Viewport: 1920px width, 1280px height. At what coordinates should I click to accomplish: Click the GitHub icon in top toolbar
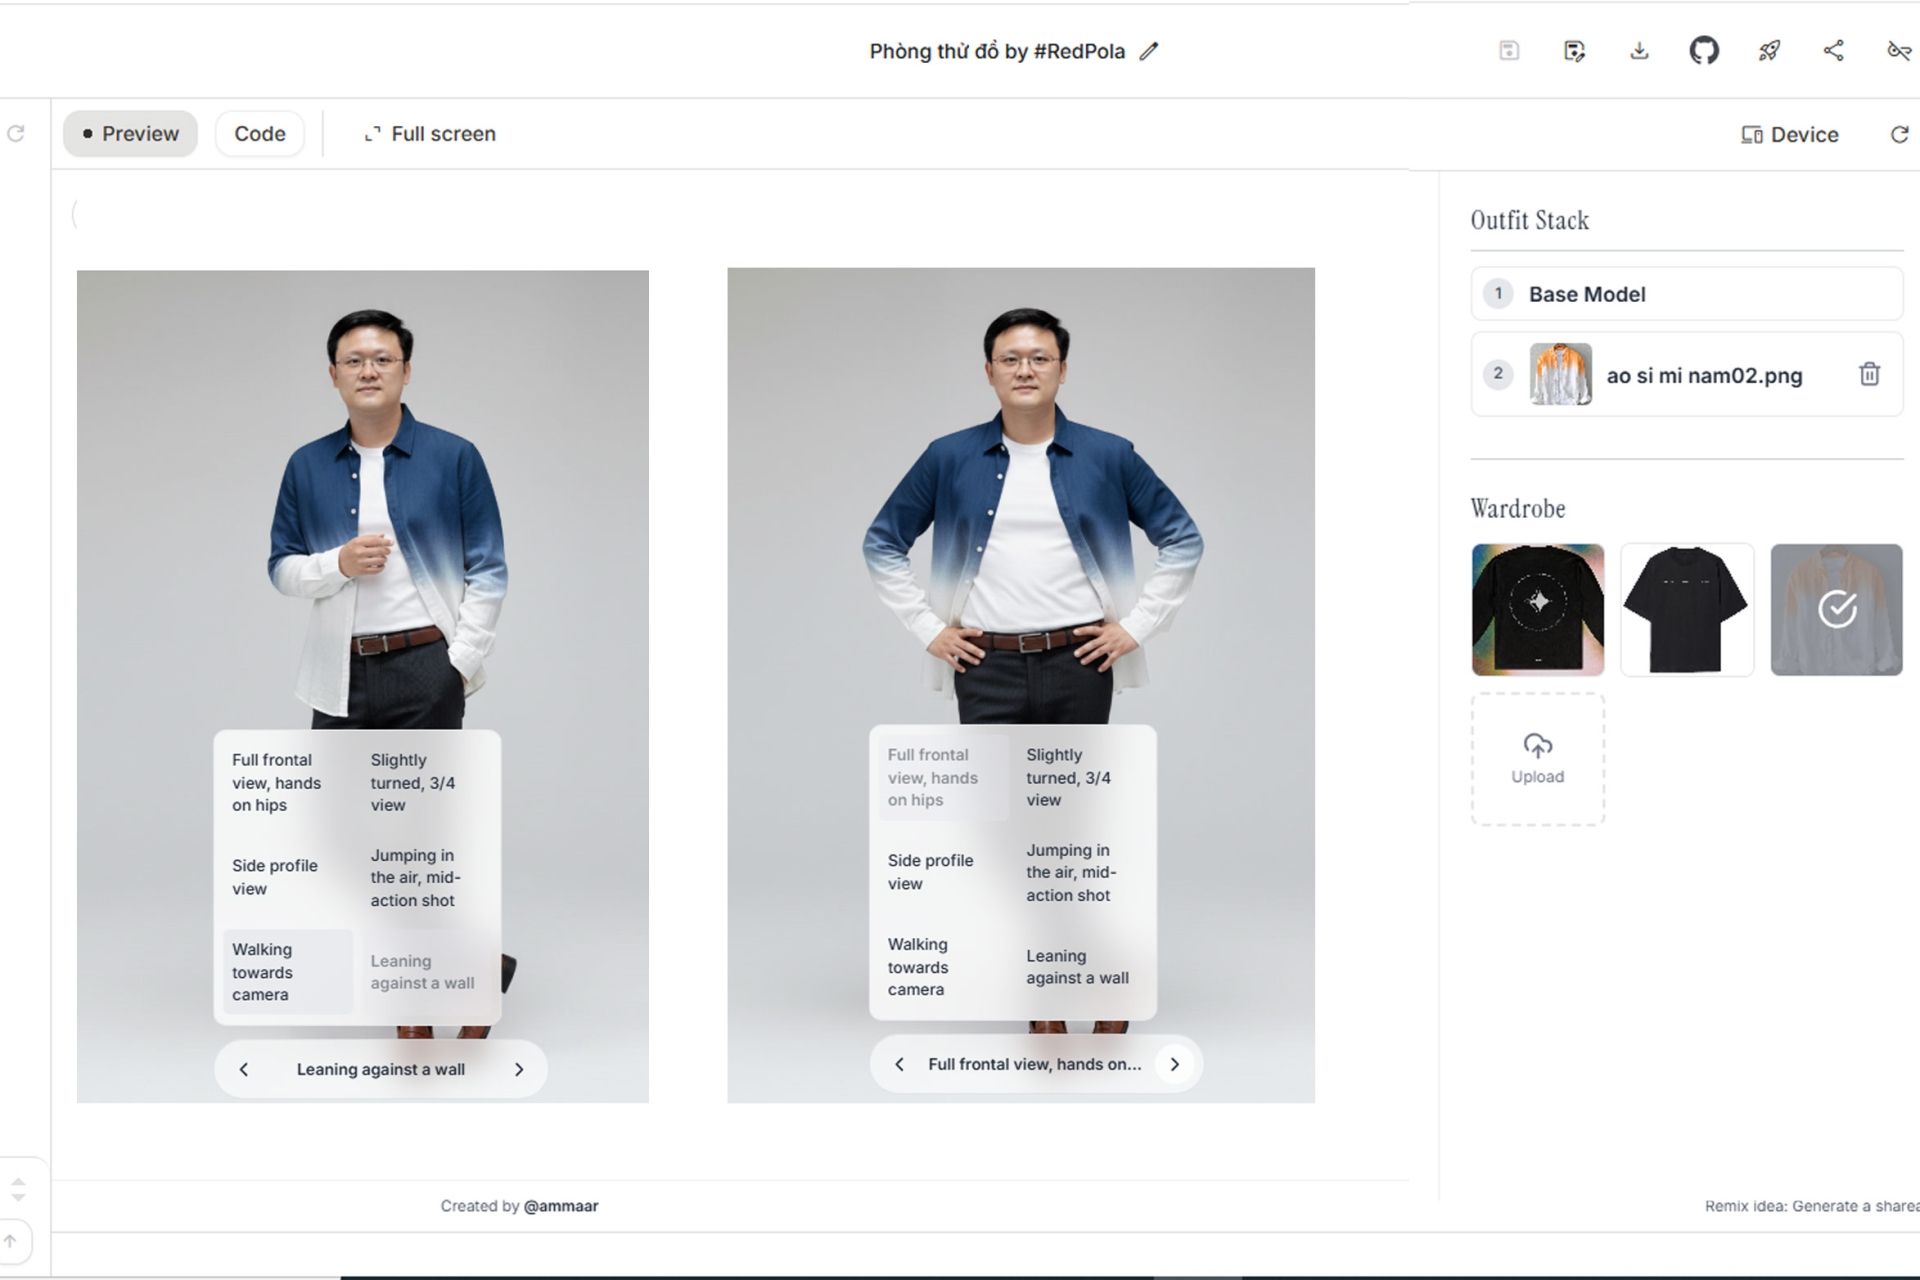coord(1703,51)
